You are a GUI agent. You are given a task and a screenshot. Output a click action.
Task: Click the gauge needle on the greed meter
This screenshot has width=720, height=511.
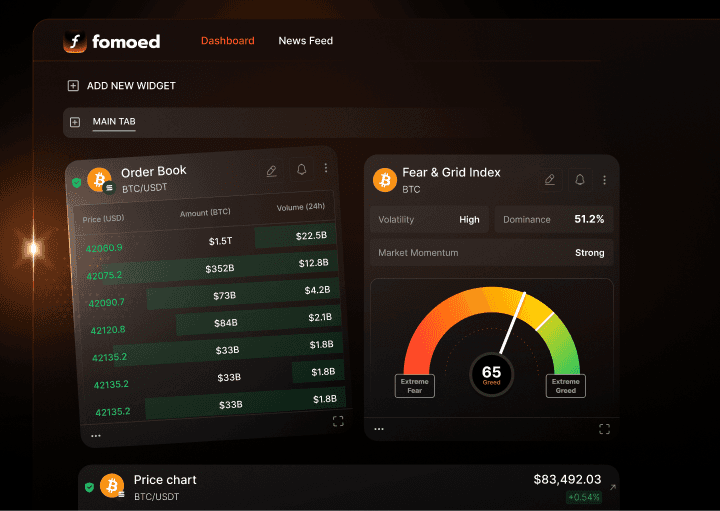(512, 323)
